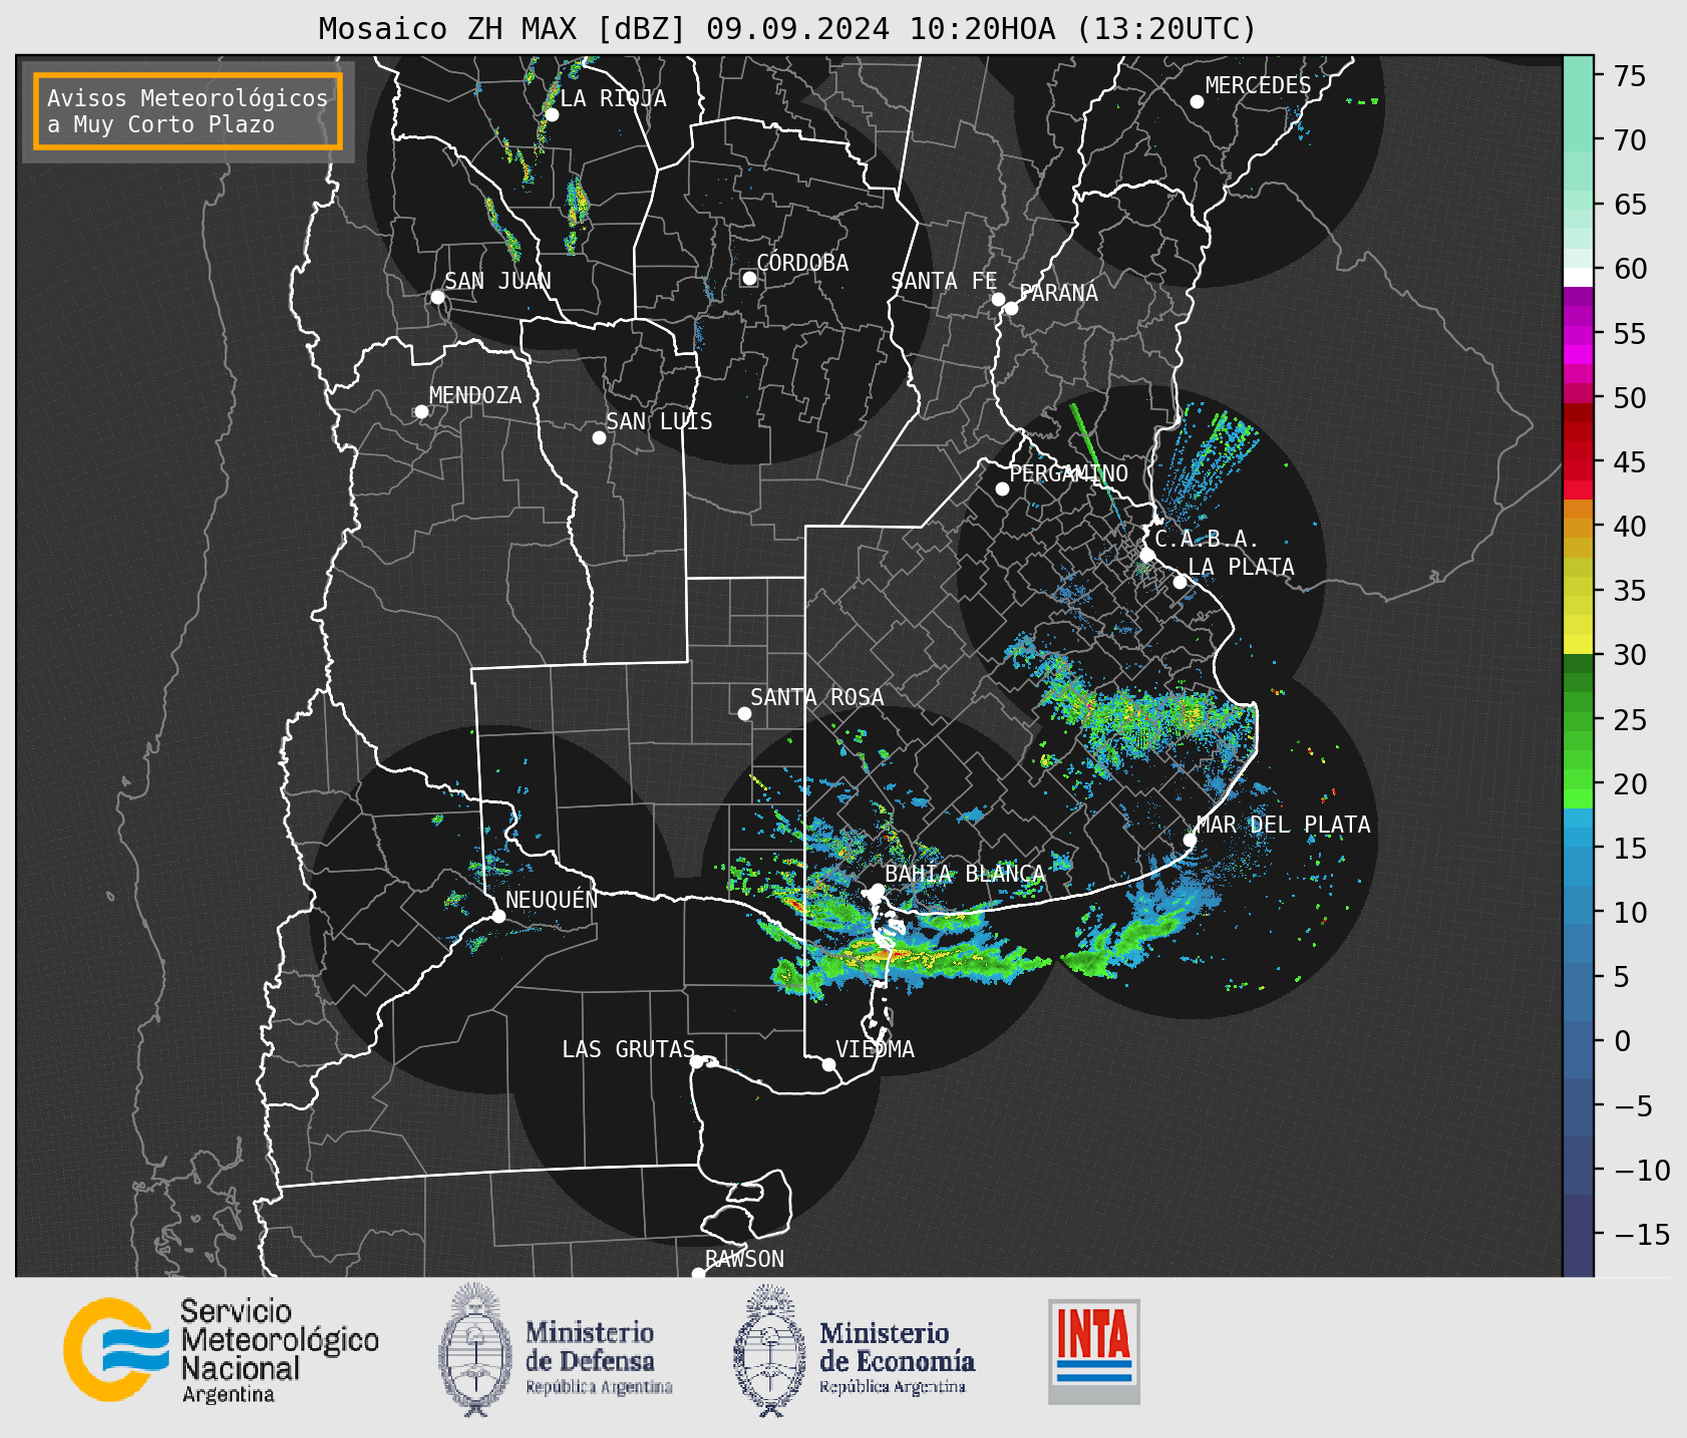The image size is (1687, 1438).
Task: Click the Ministerio de Economía text
Action: coord(897,1359)
